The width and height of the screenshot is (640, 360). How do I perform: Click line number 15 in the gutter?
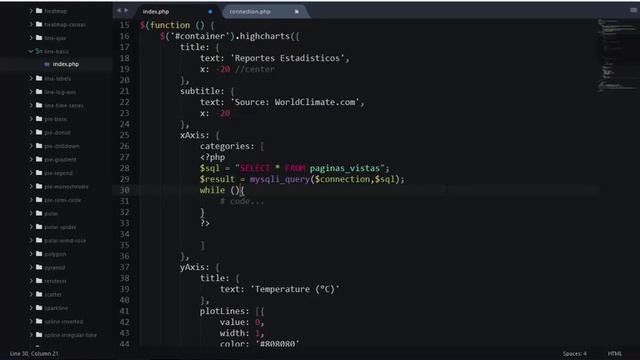point(124,25)
